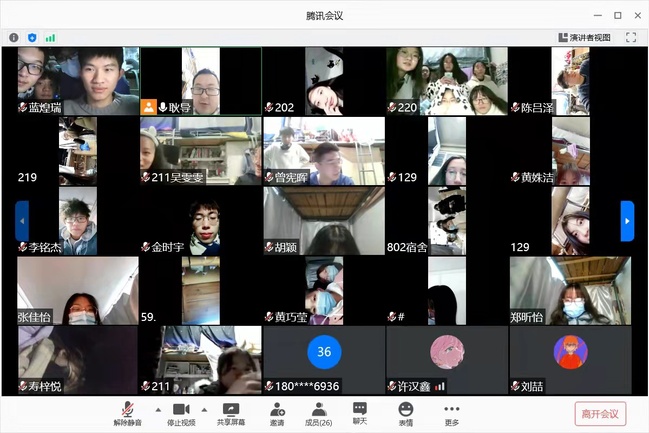Start screen sharing via 共享屏幕
649x433 pixels.
pyautogui.click(x=231, y=413)
